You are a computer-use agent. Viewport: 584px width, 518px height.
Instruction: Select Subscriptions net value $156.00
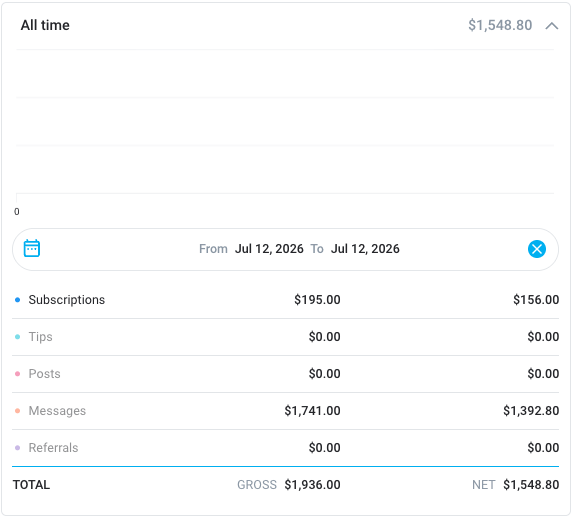536,300
